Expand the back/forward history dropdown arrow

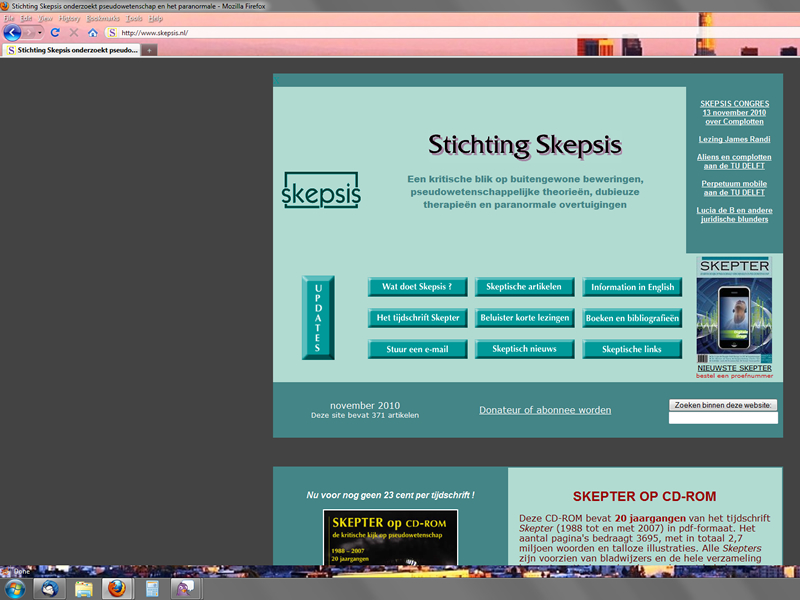(40, 32)
